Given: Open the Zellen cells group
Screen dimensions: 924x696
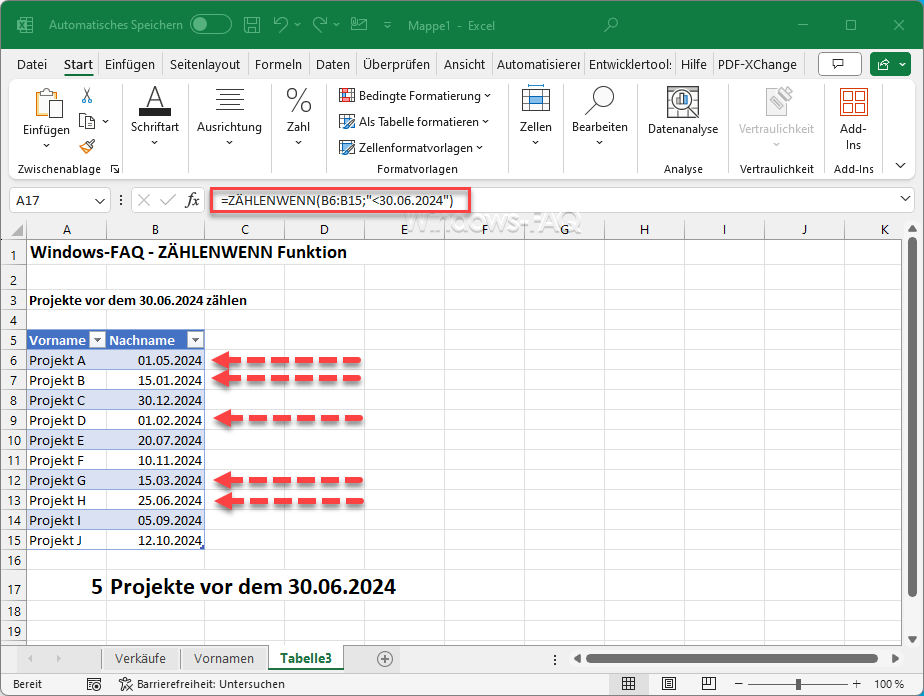Looking at the screenshot, I should coord(536,117).
